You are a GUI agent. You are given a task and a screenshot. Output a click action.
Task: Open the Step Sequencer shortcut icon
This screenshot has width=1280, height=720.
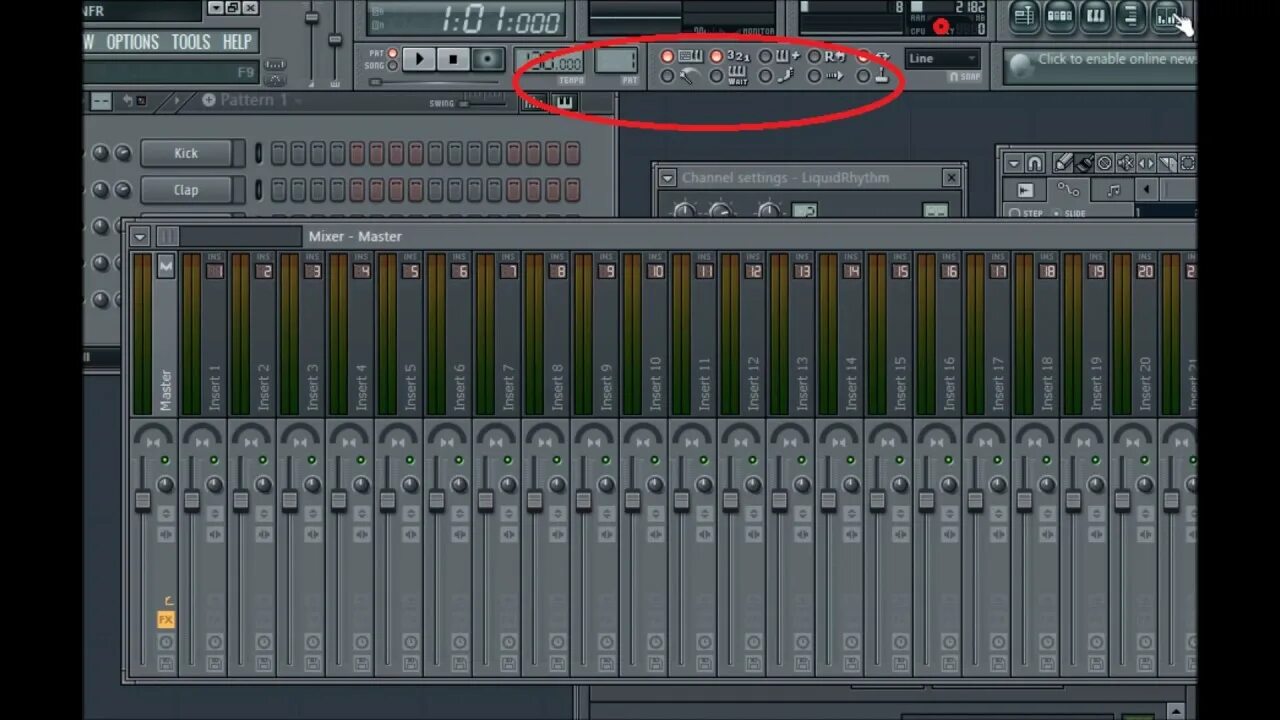click(1059, 15)
